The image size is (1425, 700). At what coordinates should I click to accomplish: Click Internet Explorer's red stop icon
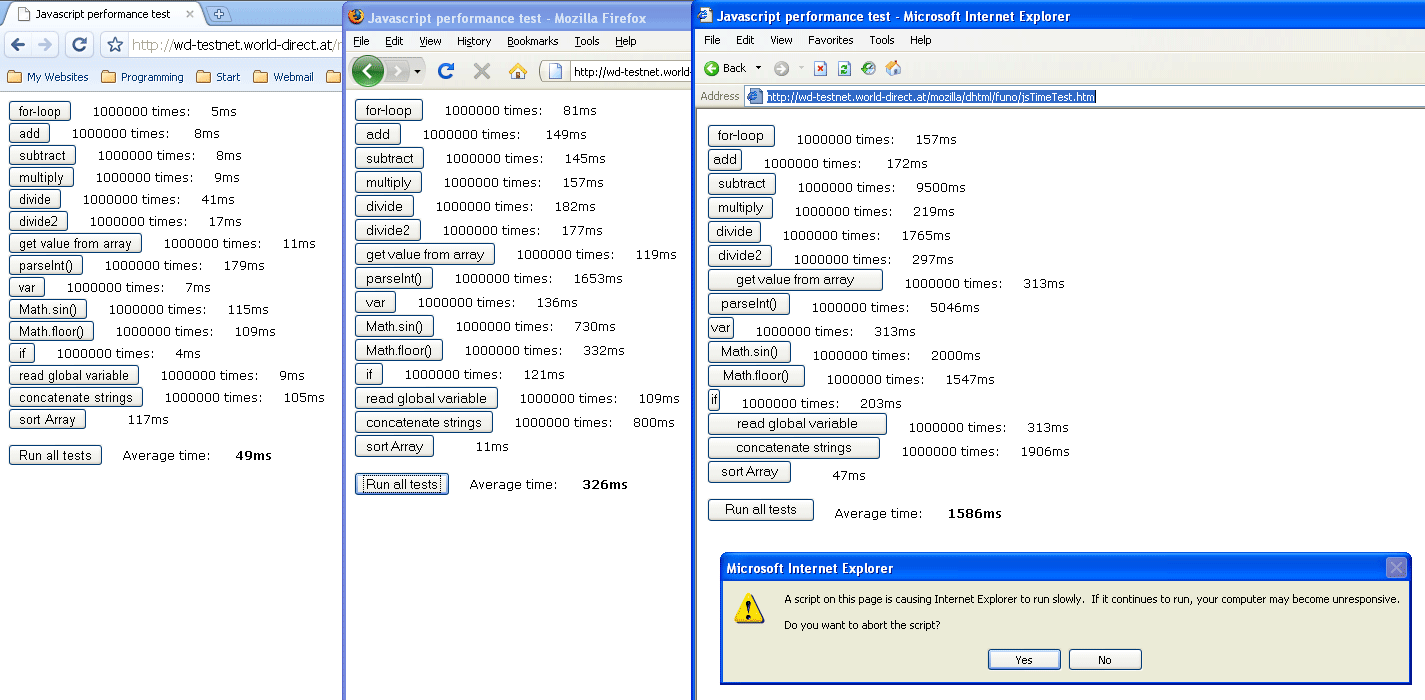tap(820, 68)
